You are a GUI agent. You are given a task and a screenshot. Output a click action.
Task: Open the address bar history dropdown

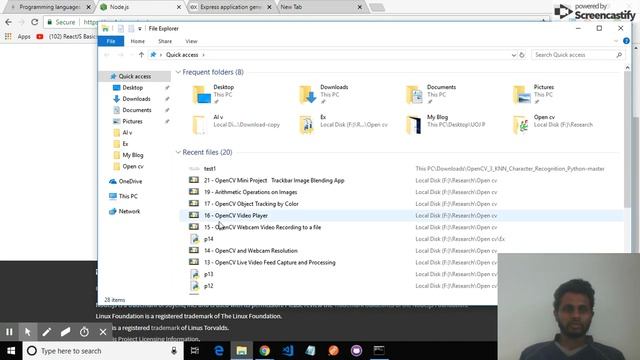(513, 55)
